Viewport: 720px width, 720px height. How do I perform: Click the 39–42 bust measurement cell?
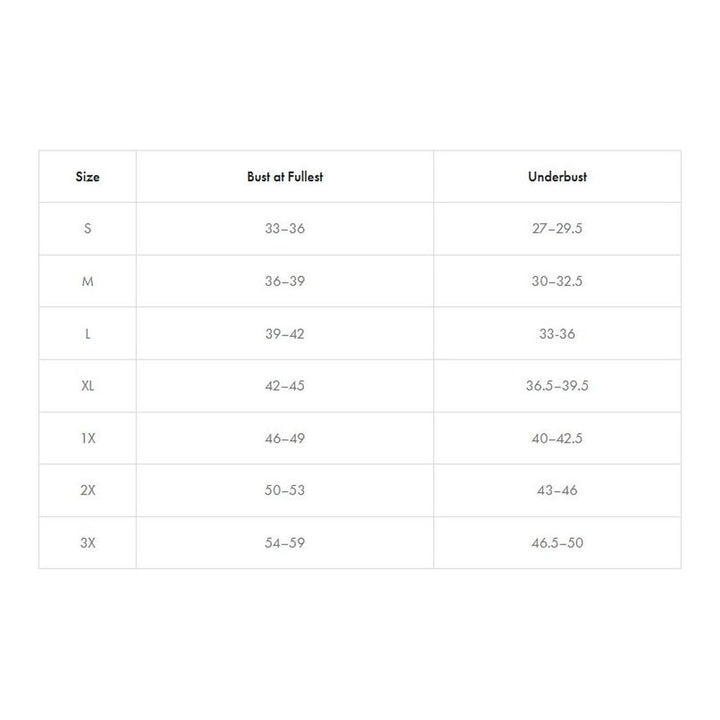(x=285, y=333)
